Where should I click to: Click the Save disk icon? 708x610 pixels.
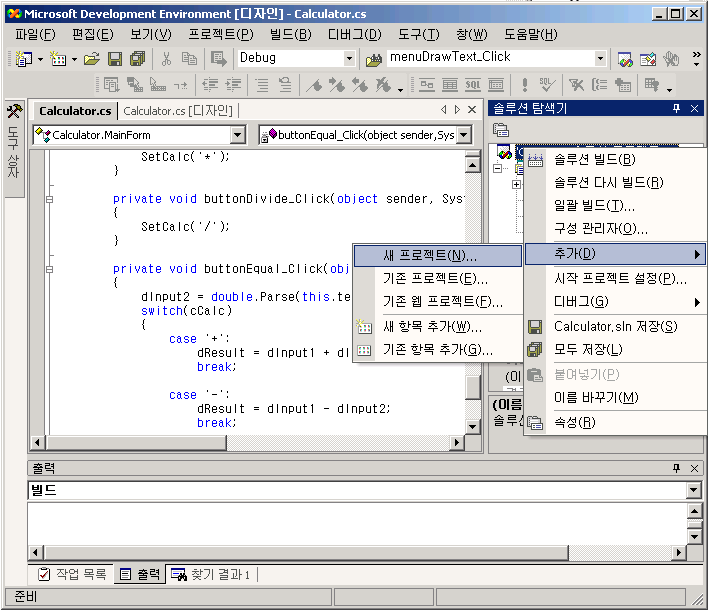pyautogui.click(x=115, y=59)
